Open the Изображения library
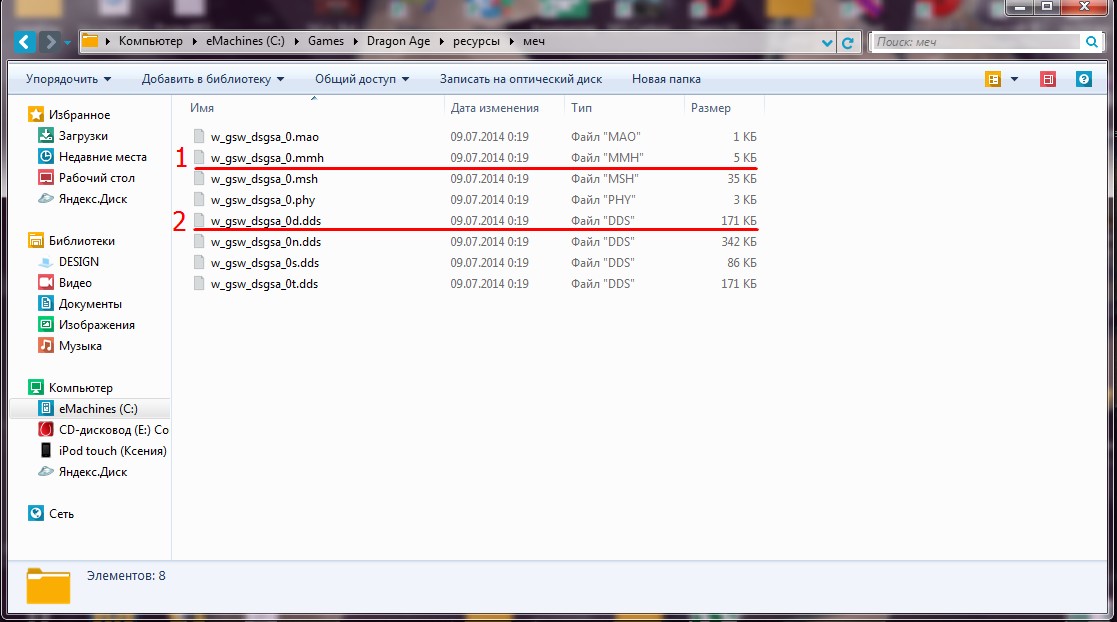Screen dimensions: 1117x622 [x=96, y=325]
